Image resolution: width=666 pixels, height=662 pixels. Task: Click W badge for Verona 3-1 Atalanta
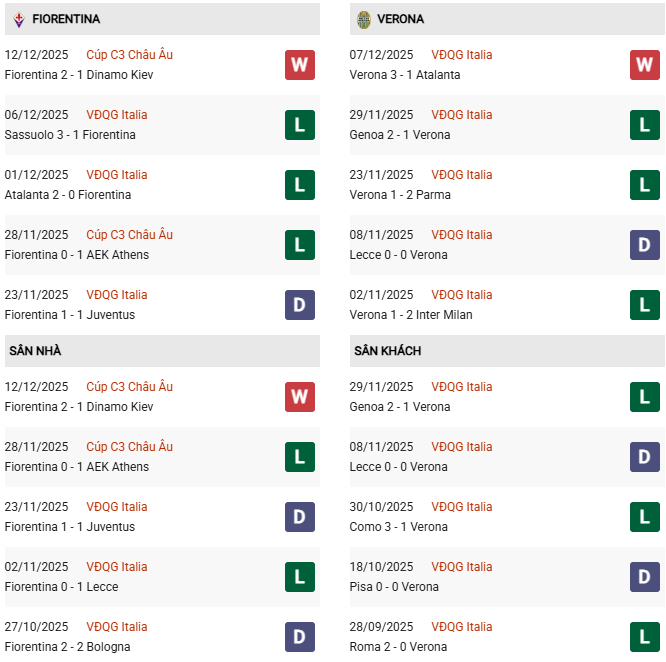[645, 65]
